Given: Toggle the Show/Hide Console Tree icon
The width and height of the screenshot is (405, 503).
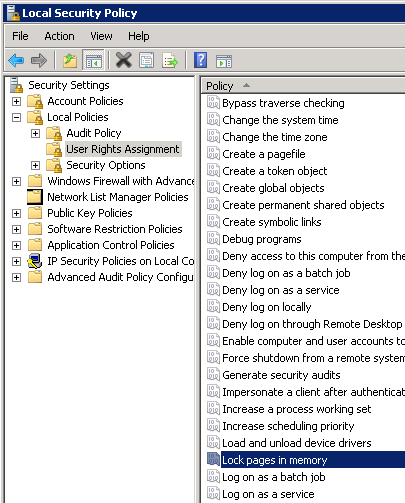Looking at the screenshot, I should [x=93, y=61].
